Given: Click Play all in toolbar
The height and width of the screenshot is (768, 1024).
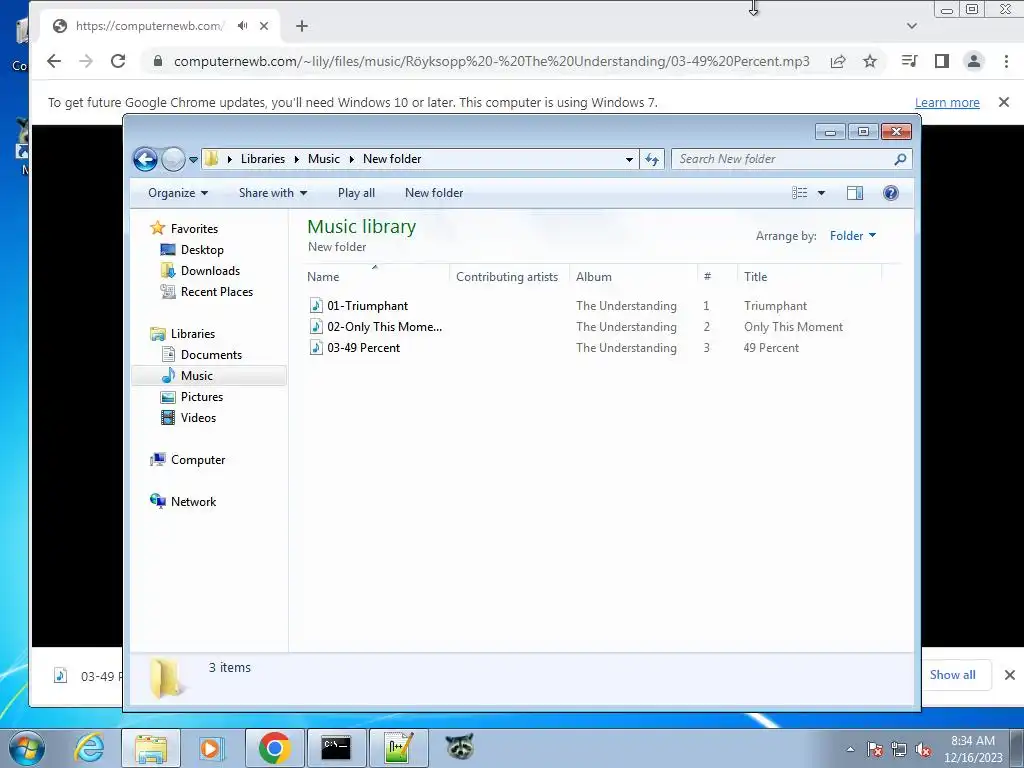Looking at the screenshot, I should pos(356,193).
